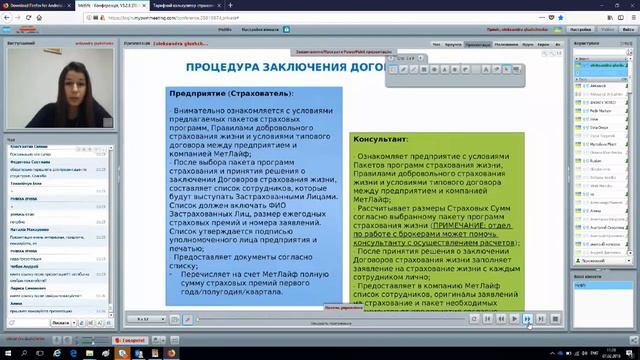
Task: Open the Firefox hamburger menu
Action: point(633,18)
